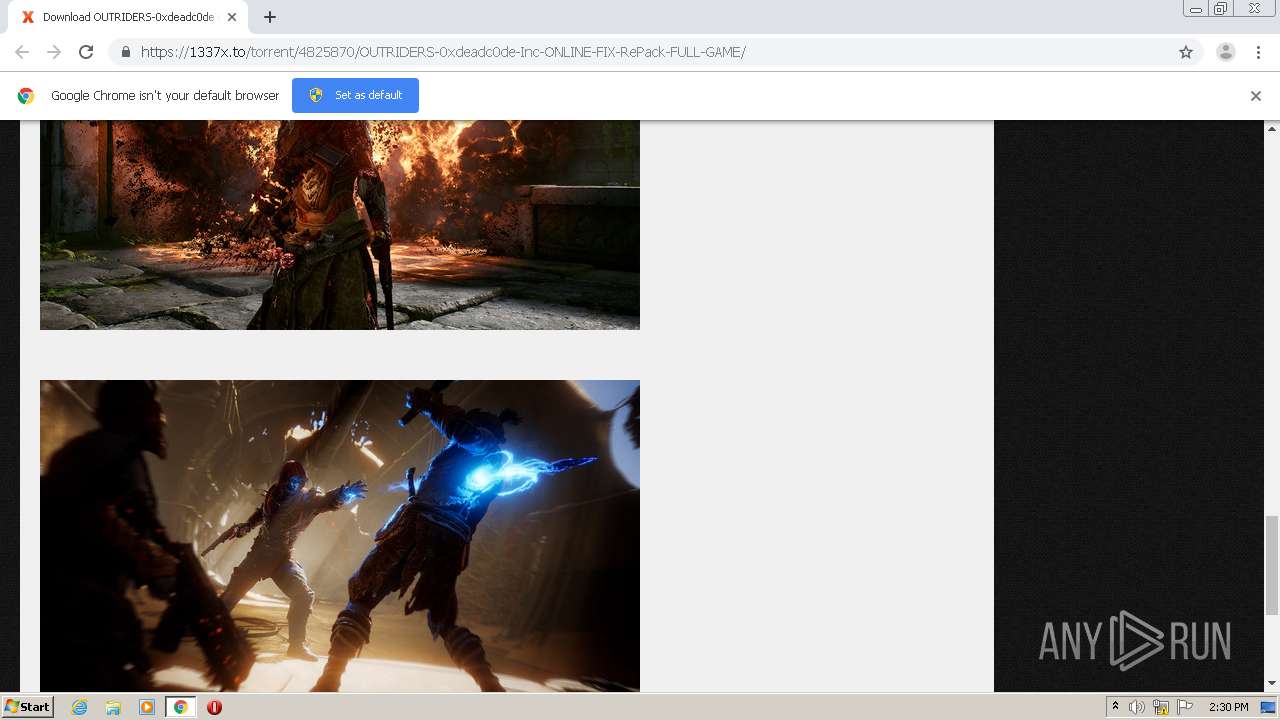
Task: Go back using the back arrow
Action: pyautogui.click(x=22, y=52)
